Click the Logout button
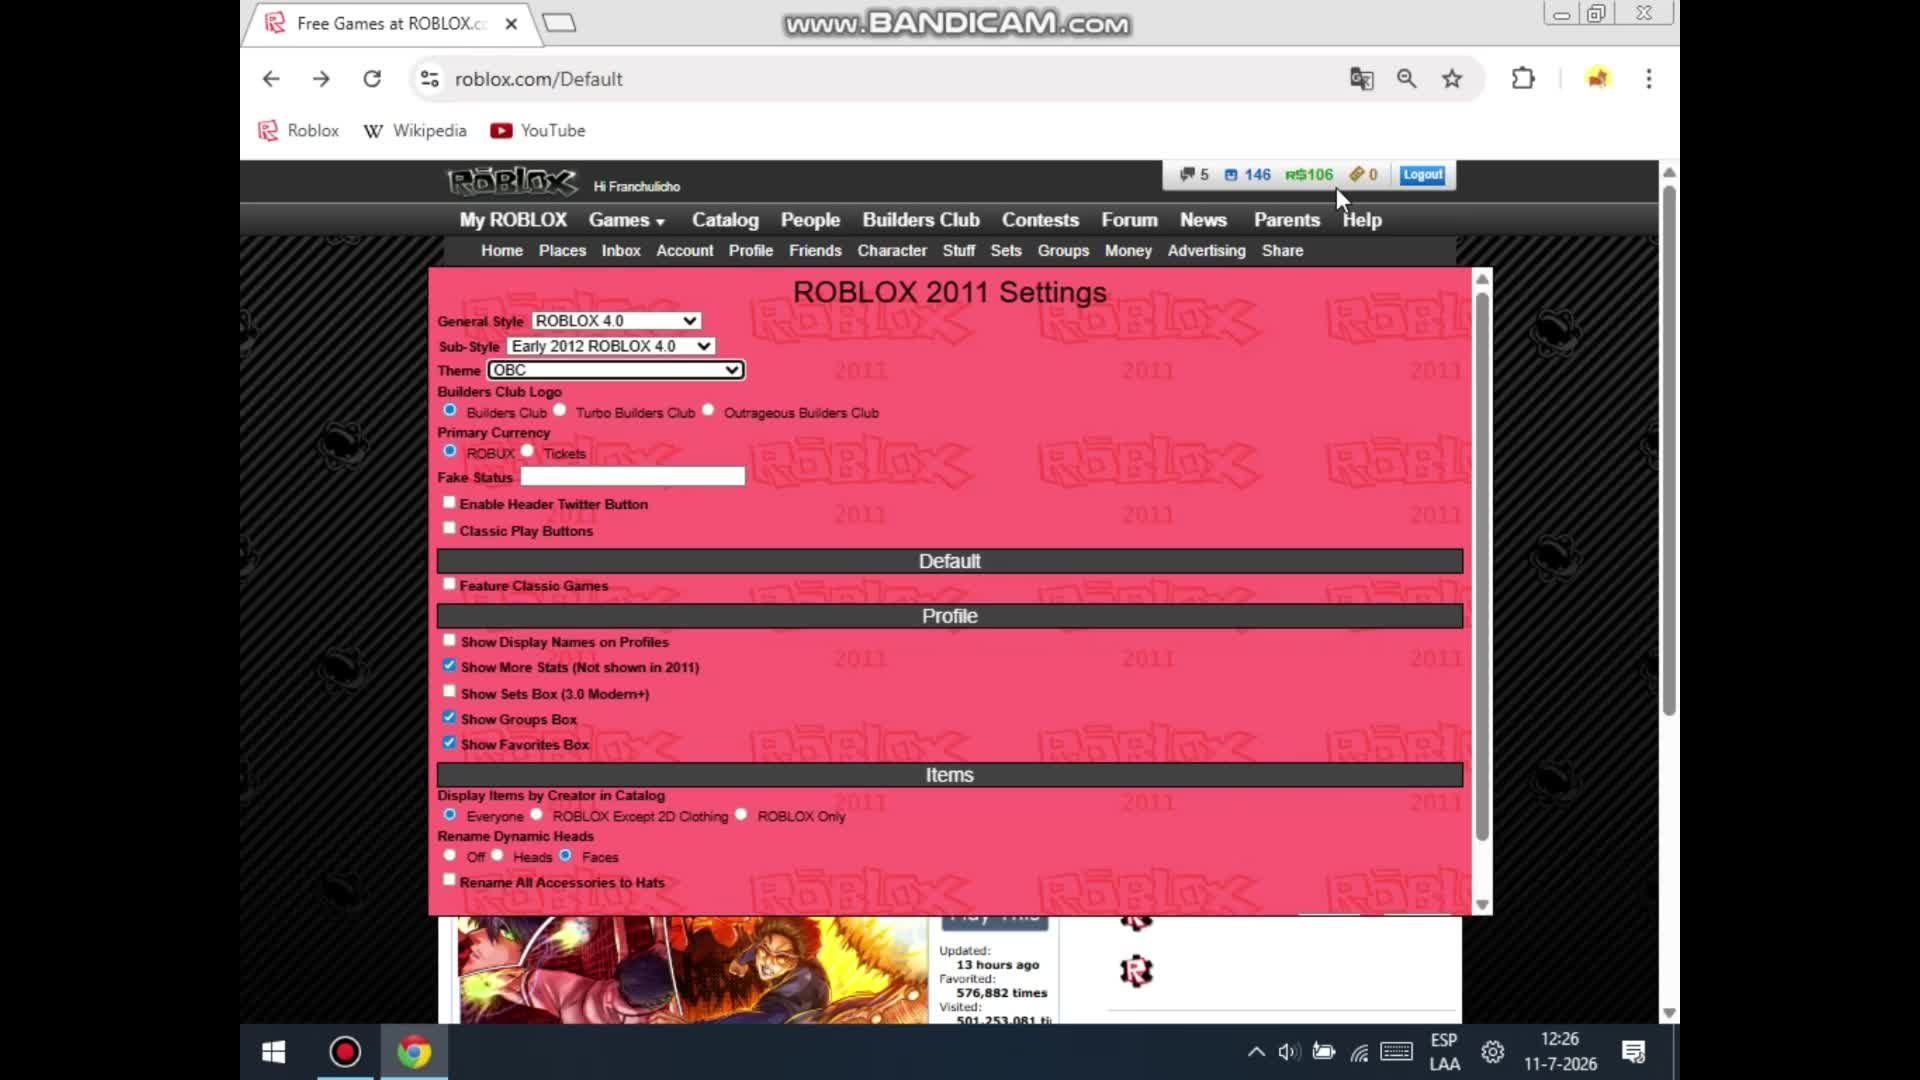1920x1080 pixels. point(1422,175)
